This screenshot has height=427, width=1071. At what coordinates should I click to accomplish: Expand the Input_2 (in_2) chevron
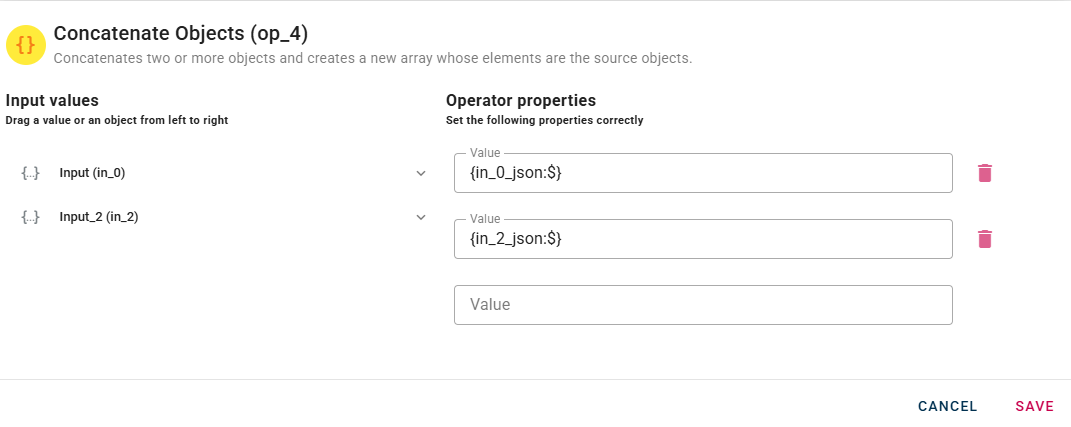coord(421,217)
